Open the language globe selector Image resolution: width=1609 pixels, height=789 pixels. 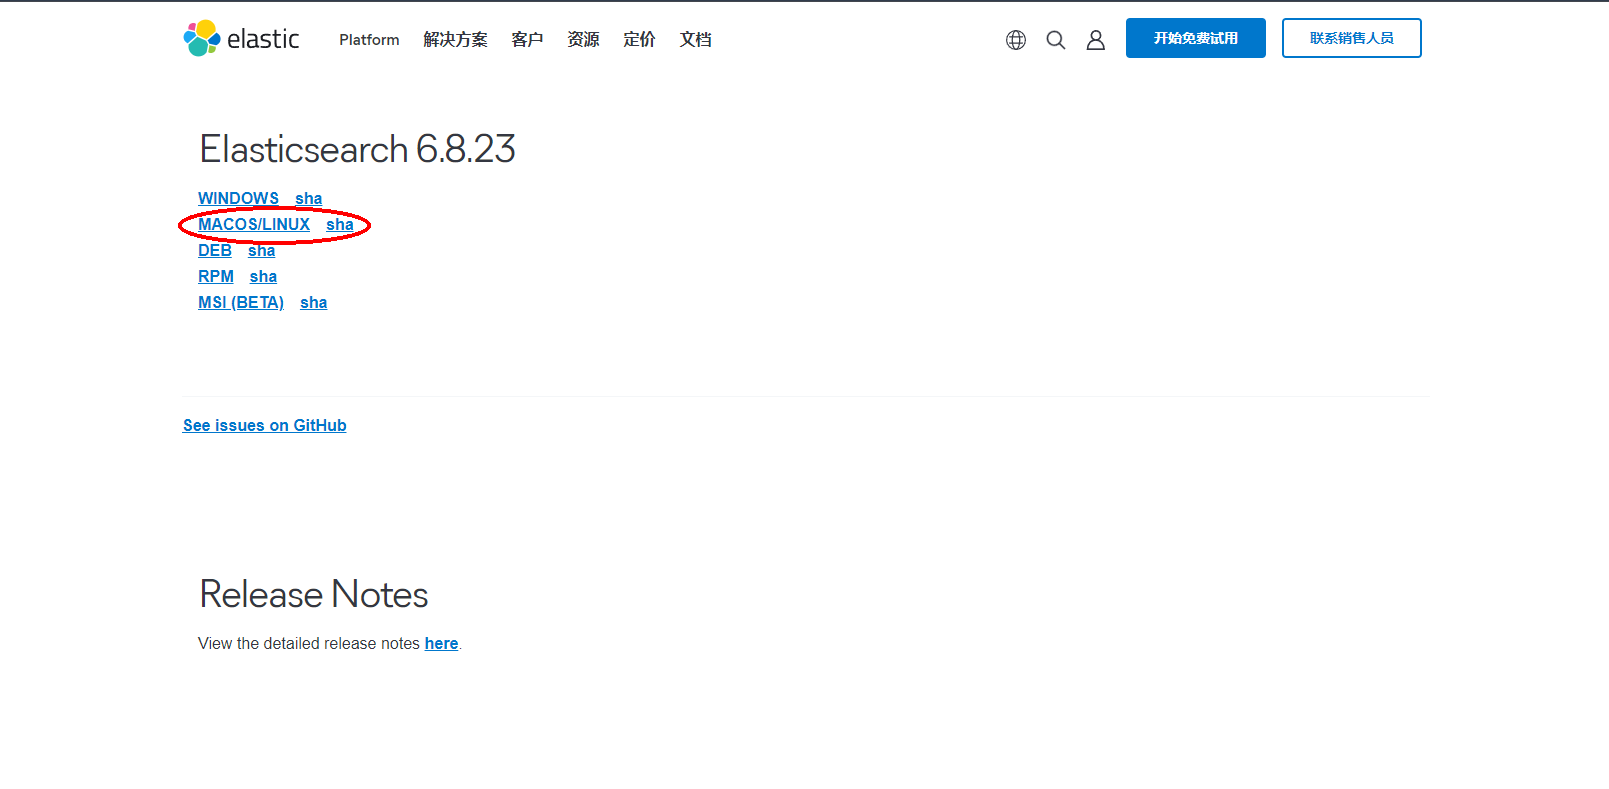(1016, 40)
